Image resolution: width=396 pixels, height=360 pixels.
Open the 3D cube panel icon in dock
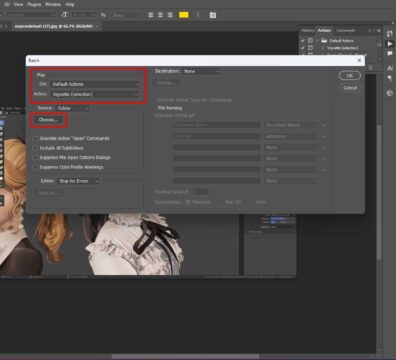pyautogui.click(x=389, y=93)
